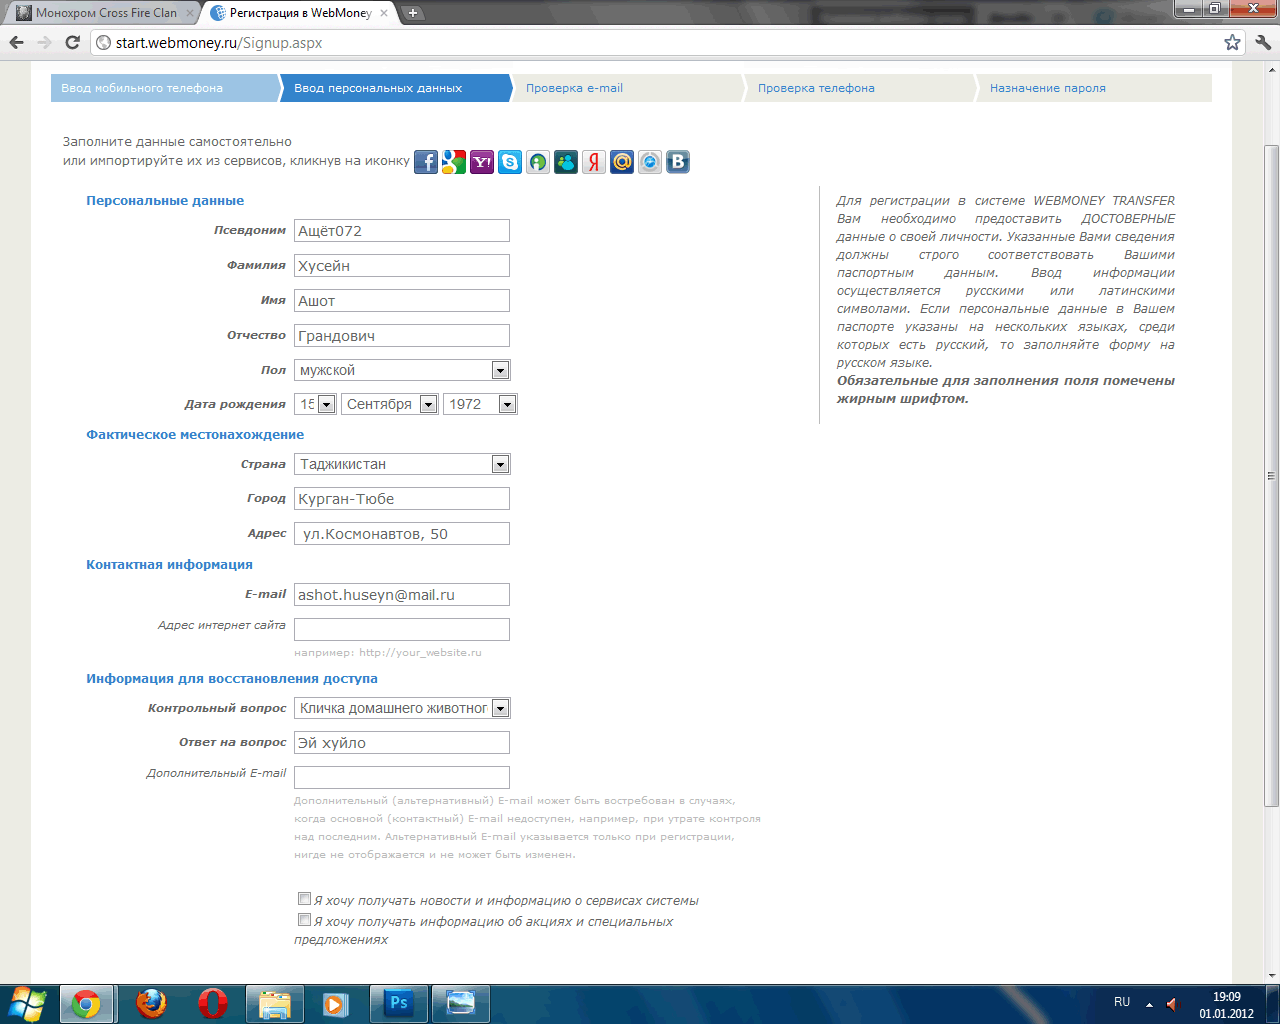This screenshot has width=1280, height=1024.
Task: Import data using the Facebook icon
Action: pos(426,162)
